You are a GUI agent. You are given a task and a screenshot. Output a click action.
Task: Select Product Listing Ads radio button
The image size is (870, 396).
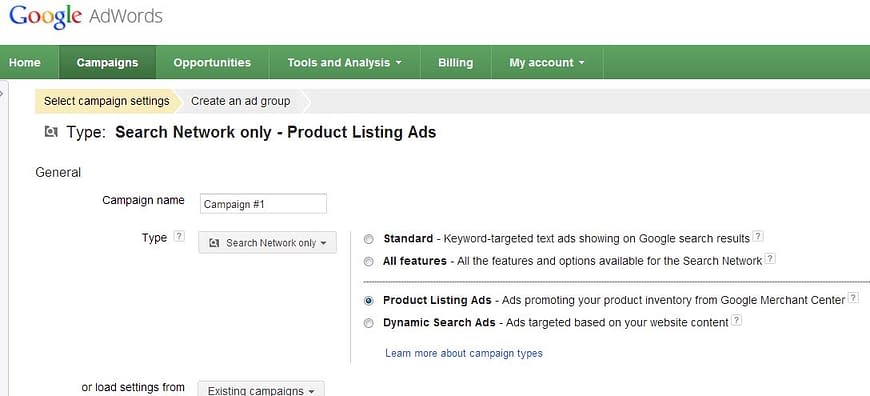click(x=368, y=301)
